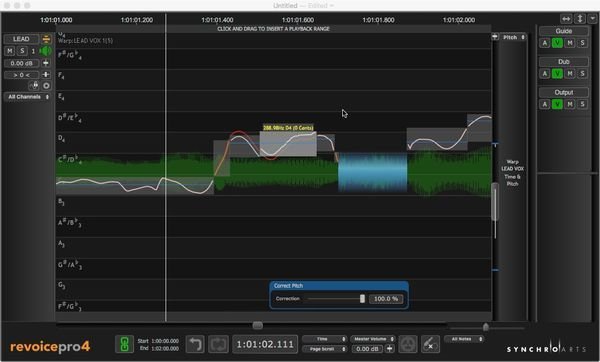Open the Pitch view selector dropdown
Screen dimensions: 600x362
513,37
